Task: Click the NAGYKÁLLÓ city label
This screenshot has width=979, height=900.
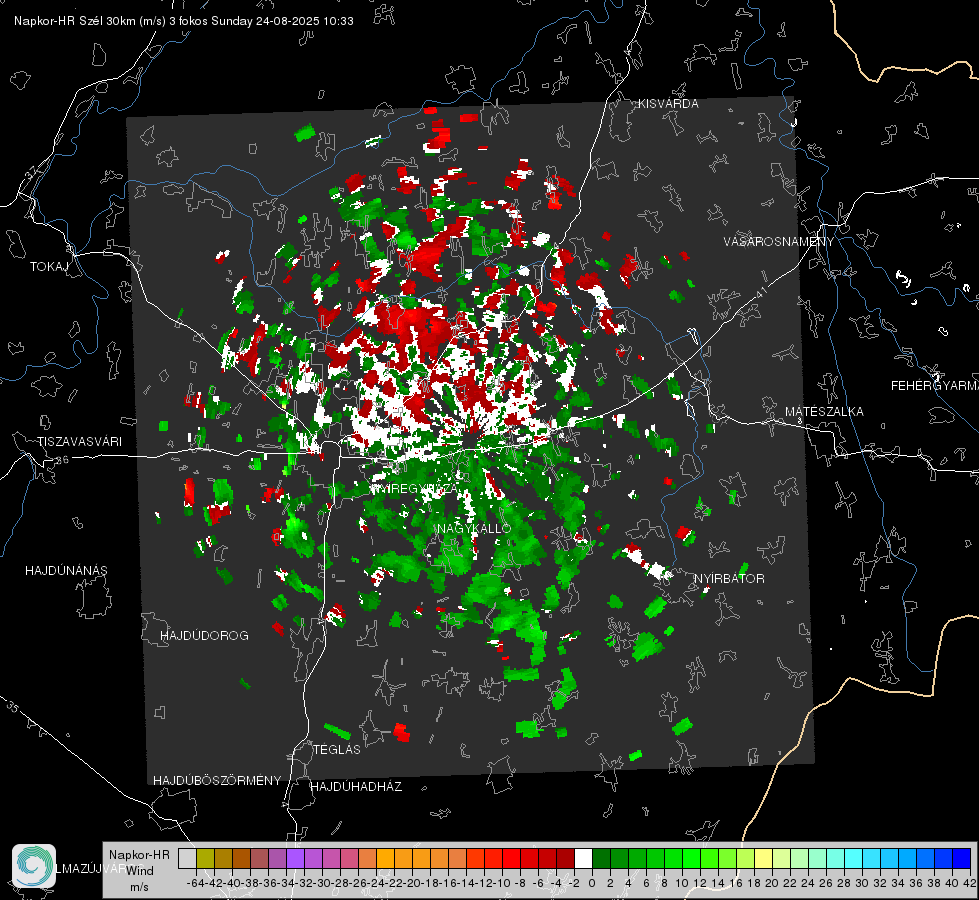Action: 474,528
